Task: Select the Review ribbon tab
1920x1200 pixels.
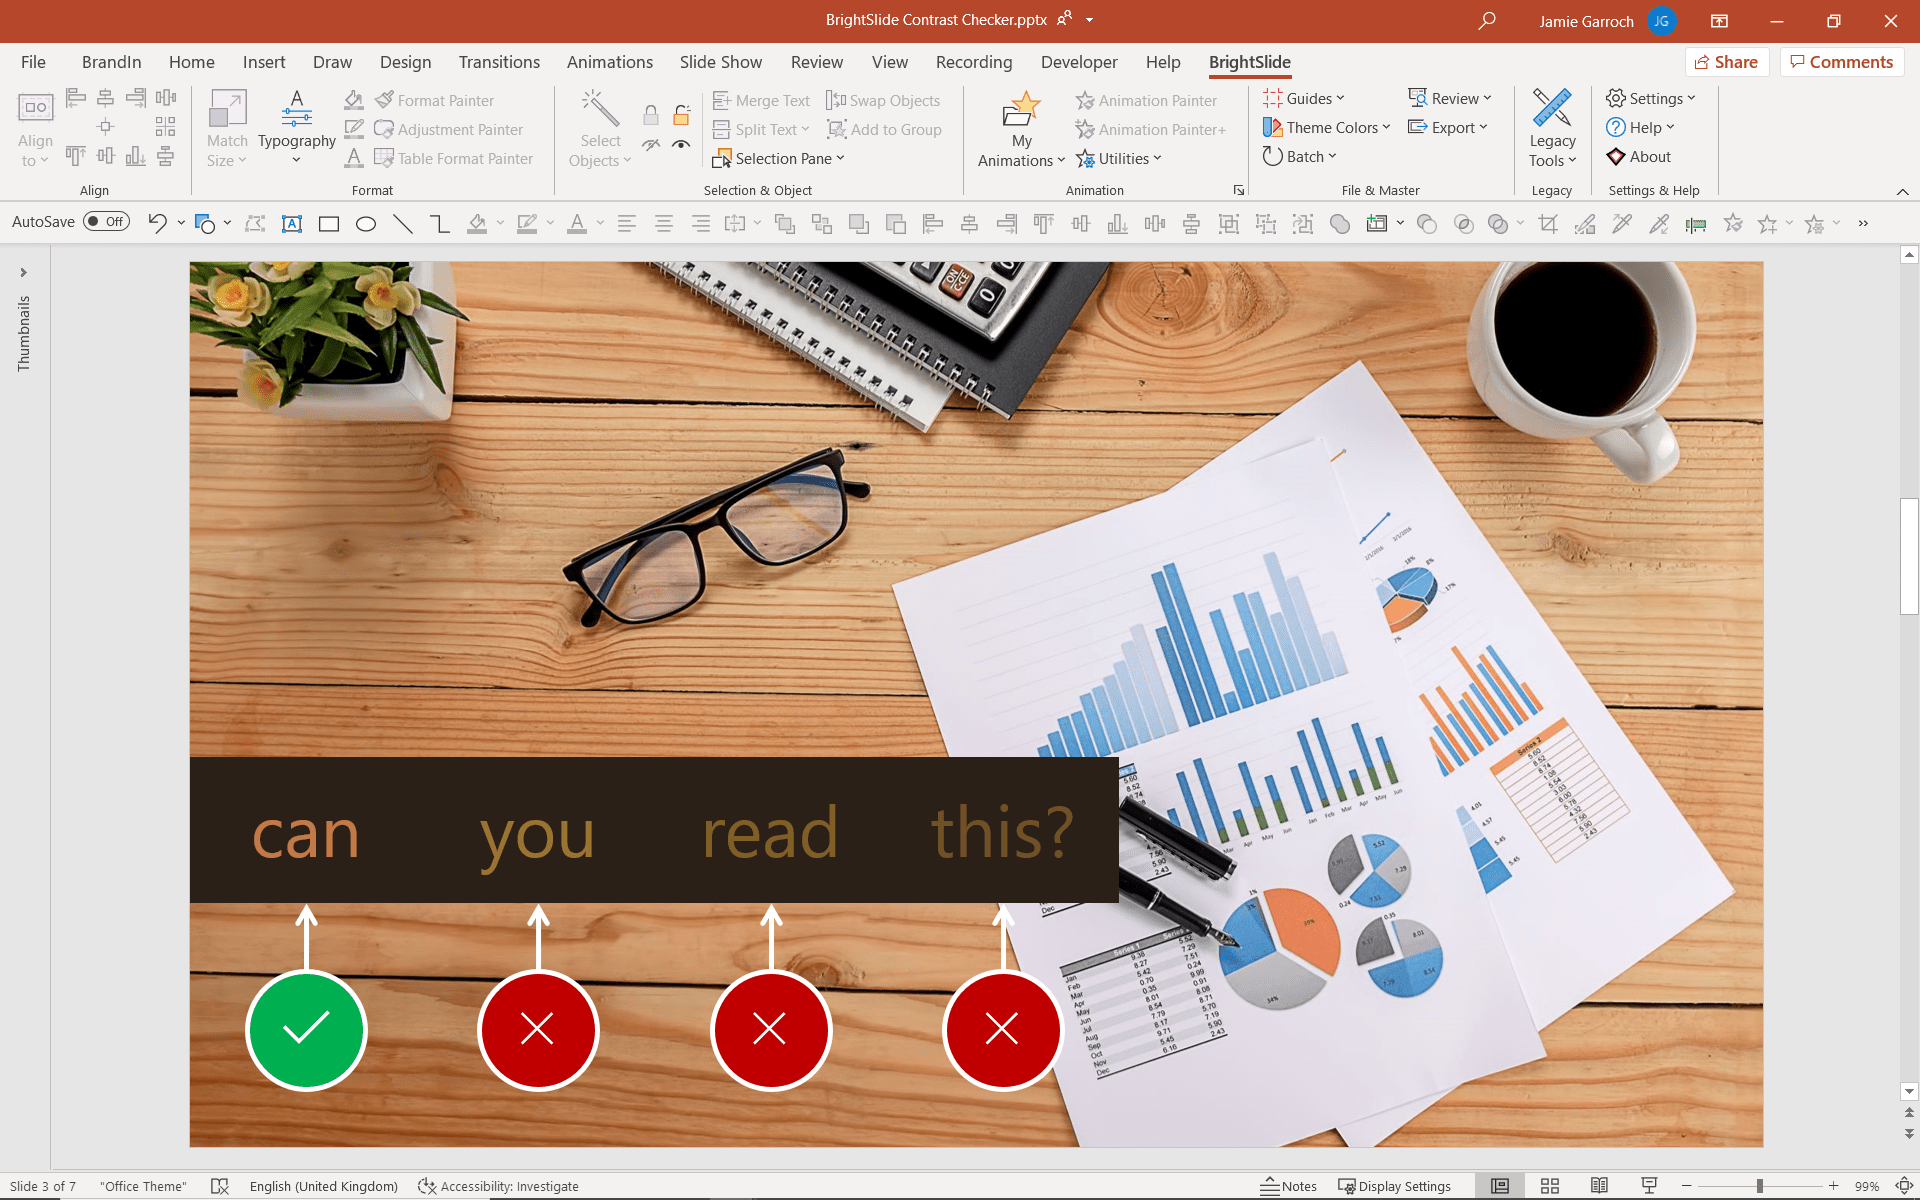Action: [x=817, y=61]
